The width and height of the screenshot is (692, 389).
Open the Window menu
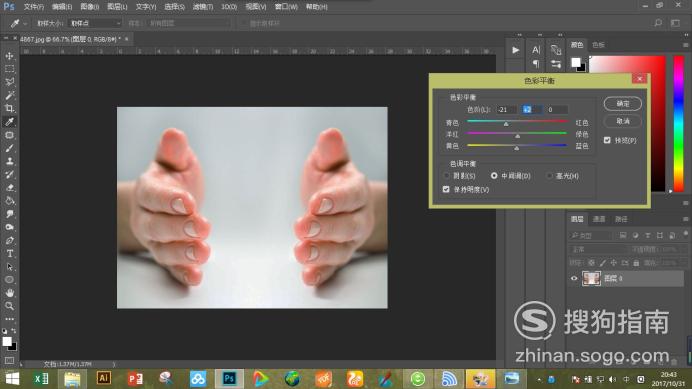(286, 7)
